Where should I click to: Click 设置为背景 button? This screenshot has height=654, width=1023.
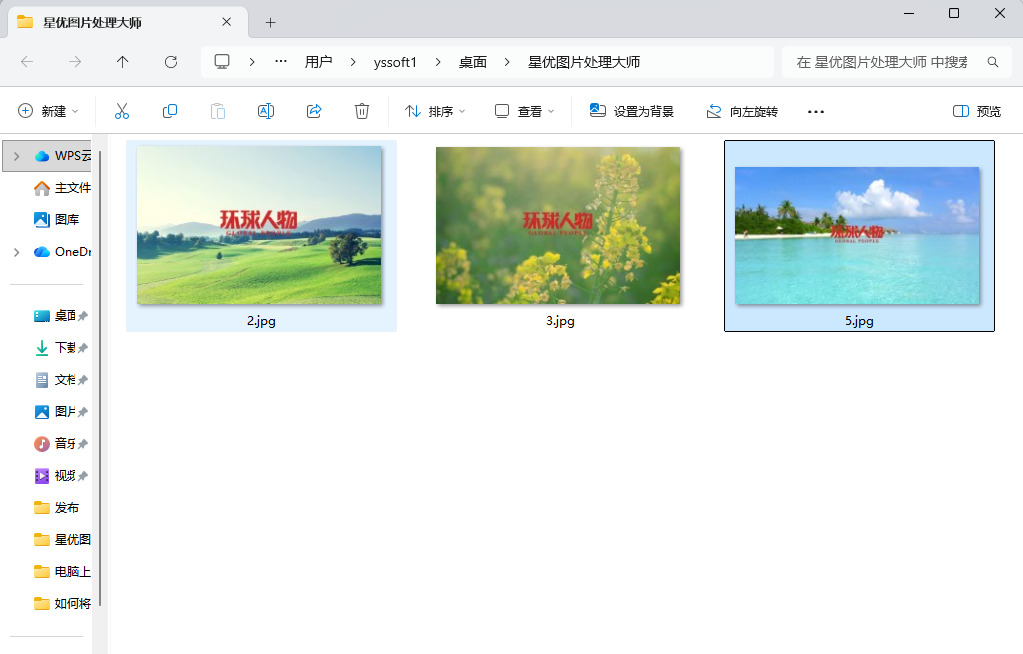click(632, 111)
